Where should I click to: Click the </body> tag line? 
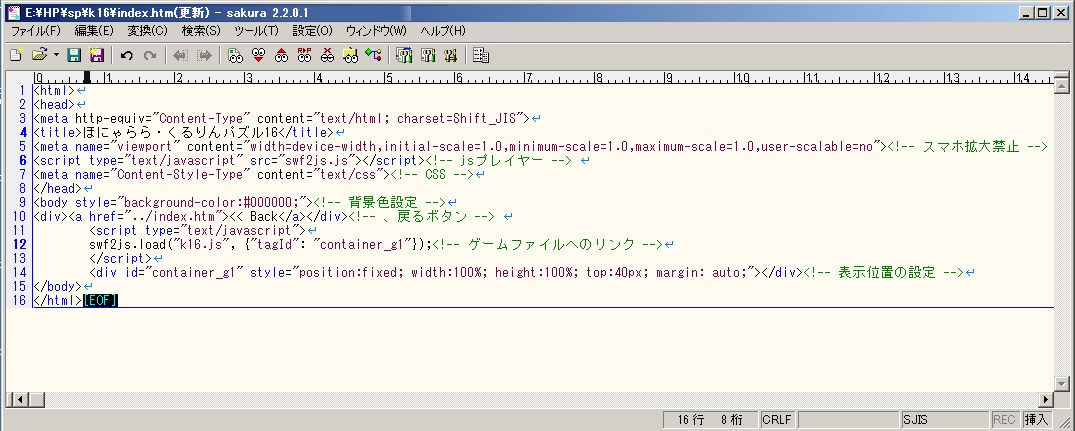58,286
